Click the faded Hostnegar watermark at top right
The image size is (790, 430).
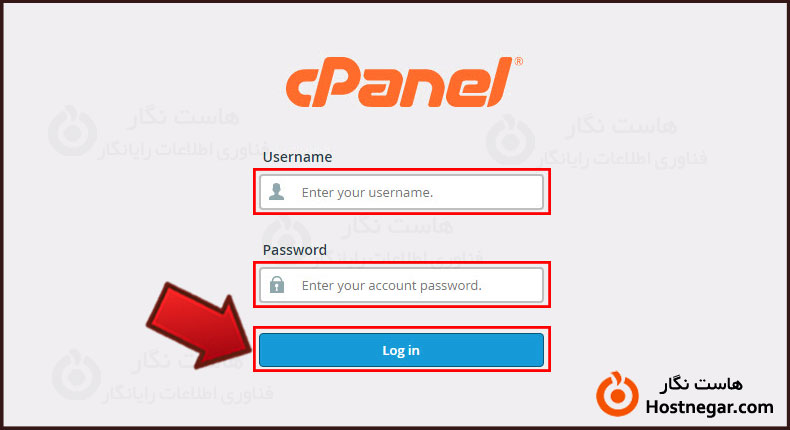coord(597,140)
